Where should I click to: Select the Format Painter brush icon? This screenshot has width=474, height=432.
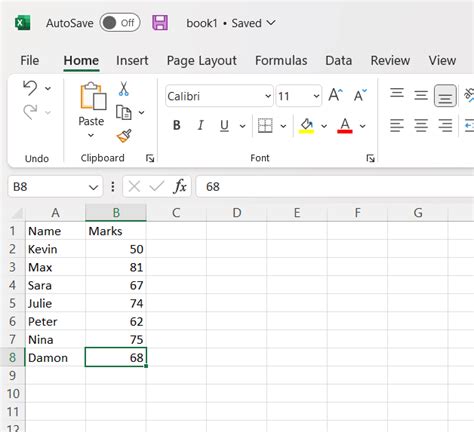(x=124, y=136)
